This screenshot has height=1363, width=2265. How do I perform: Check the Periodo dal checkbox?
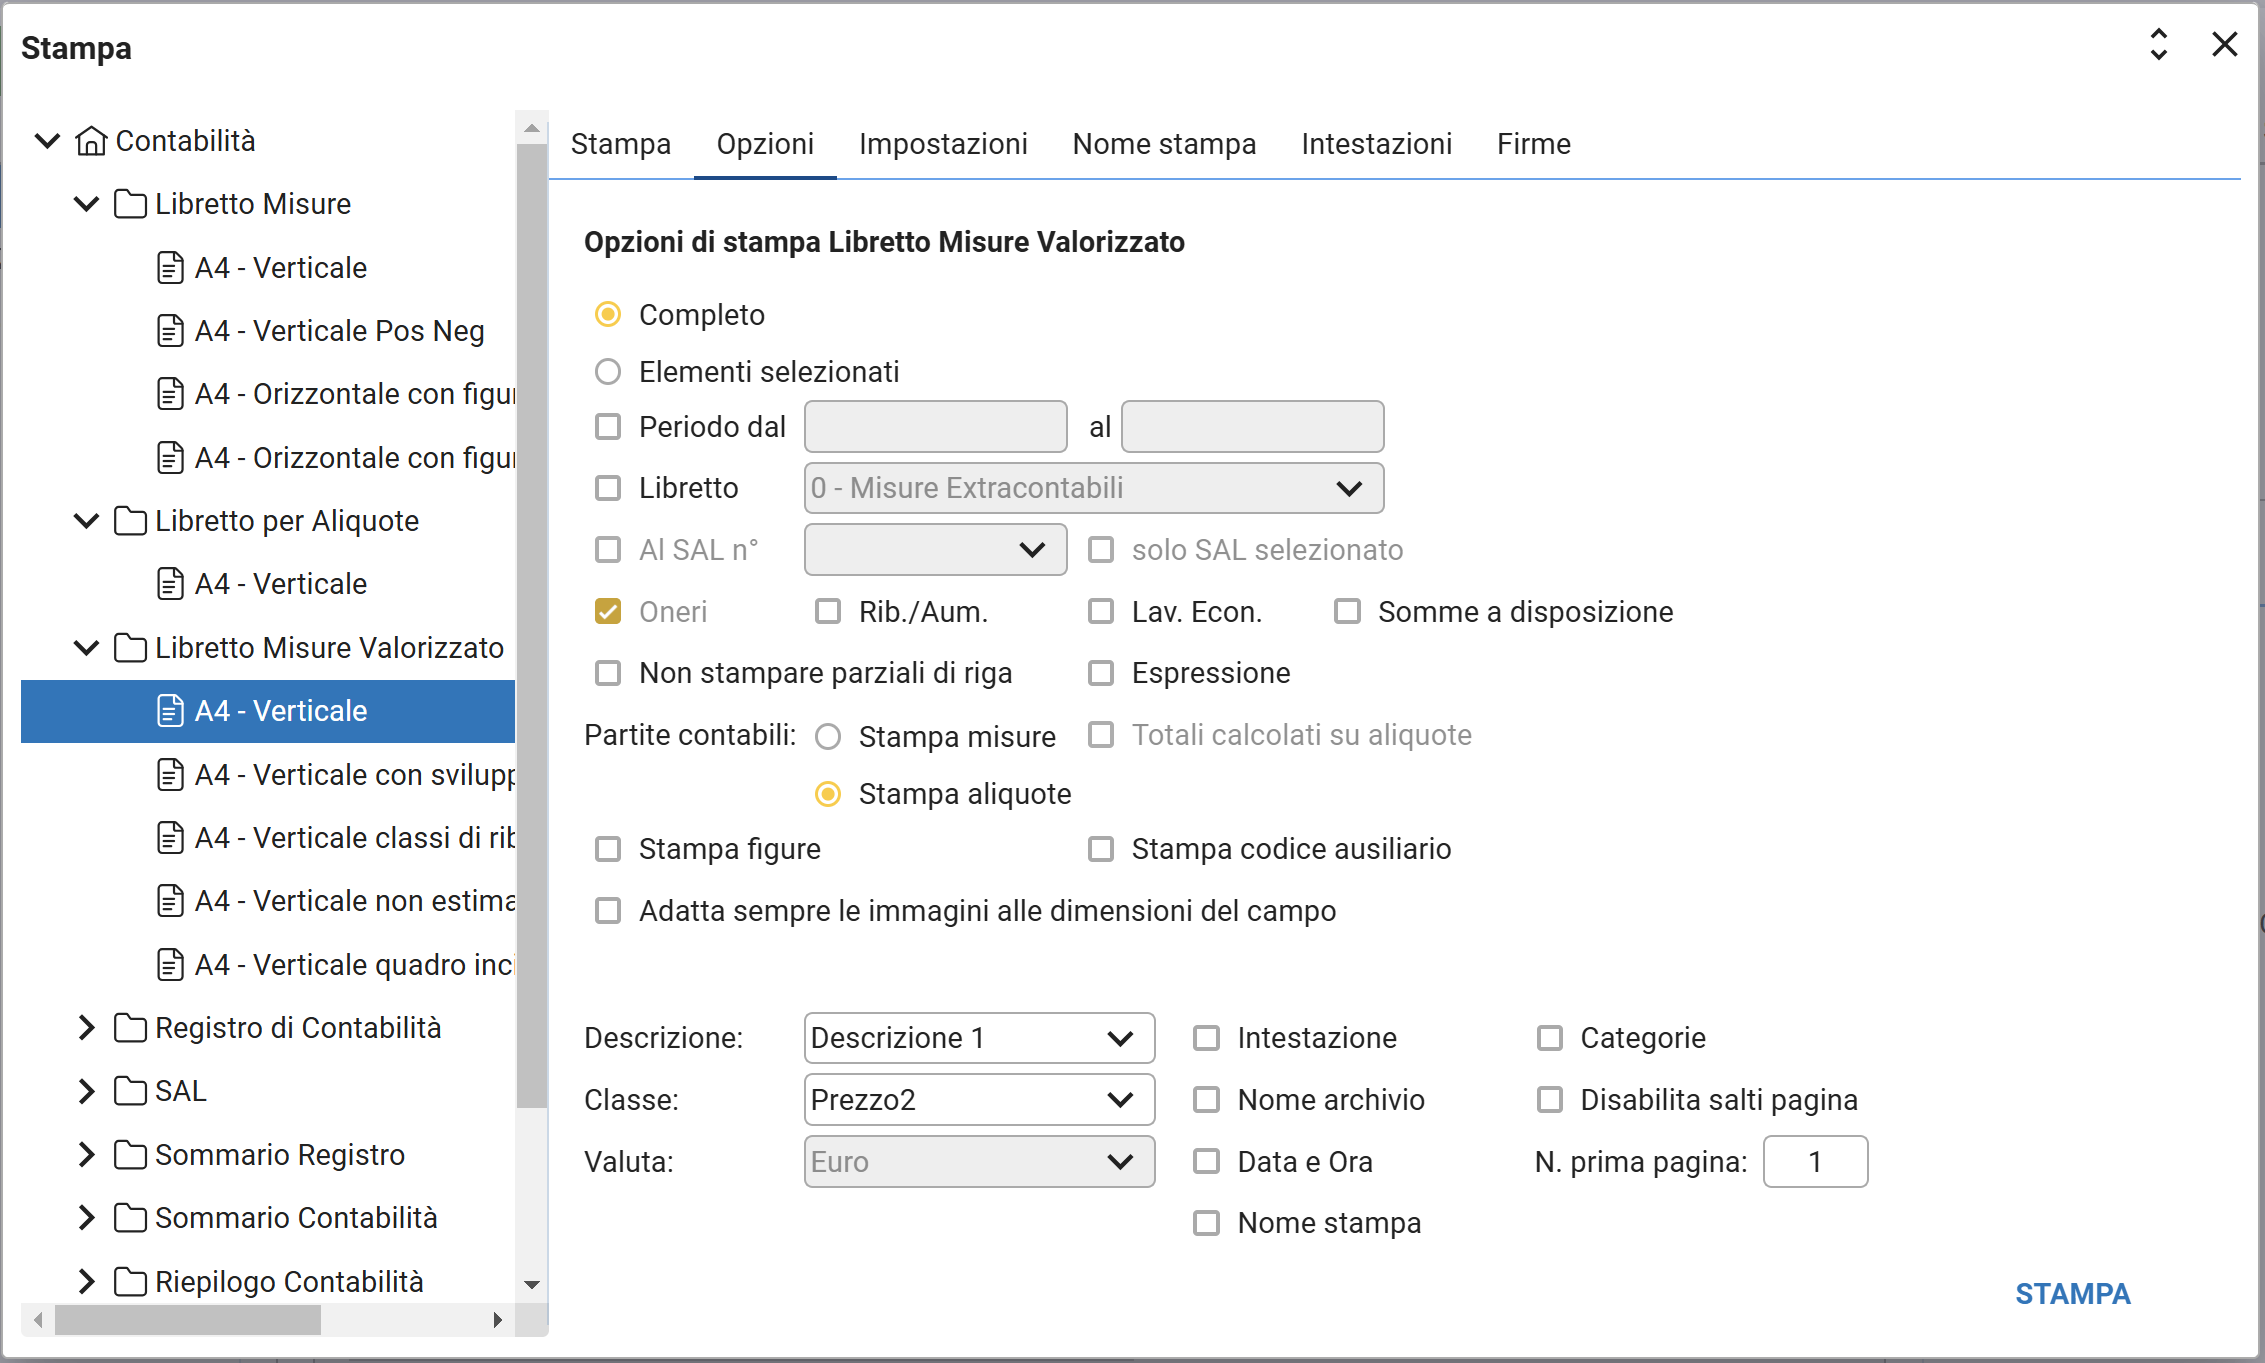point(608,427)
